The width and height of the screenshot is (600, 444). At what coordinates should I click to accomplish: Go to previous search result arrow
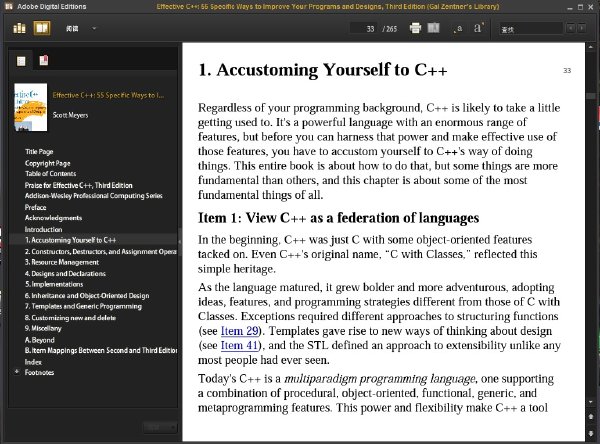pos(571,28)
